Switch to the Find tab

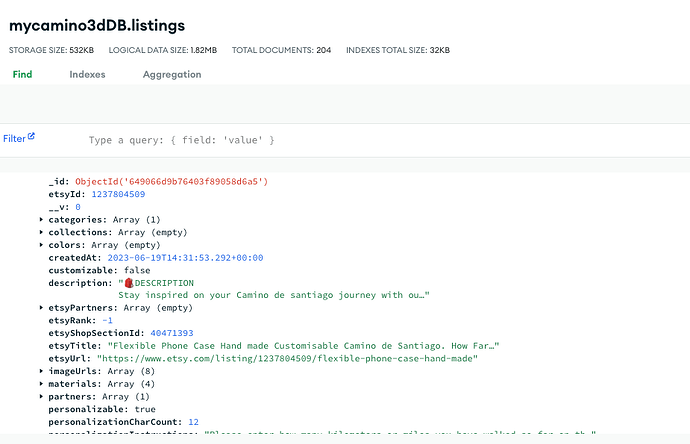pos(22,75)
